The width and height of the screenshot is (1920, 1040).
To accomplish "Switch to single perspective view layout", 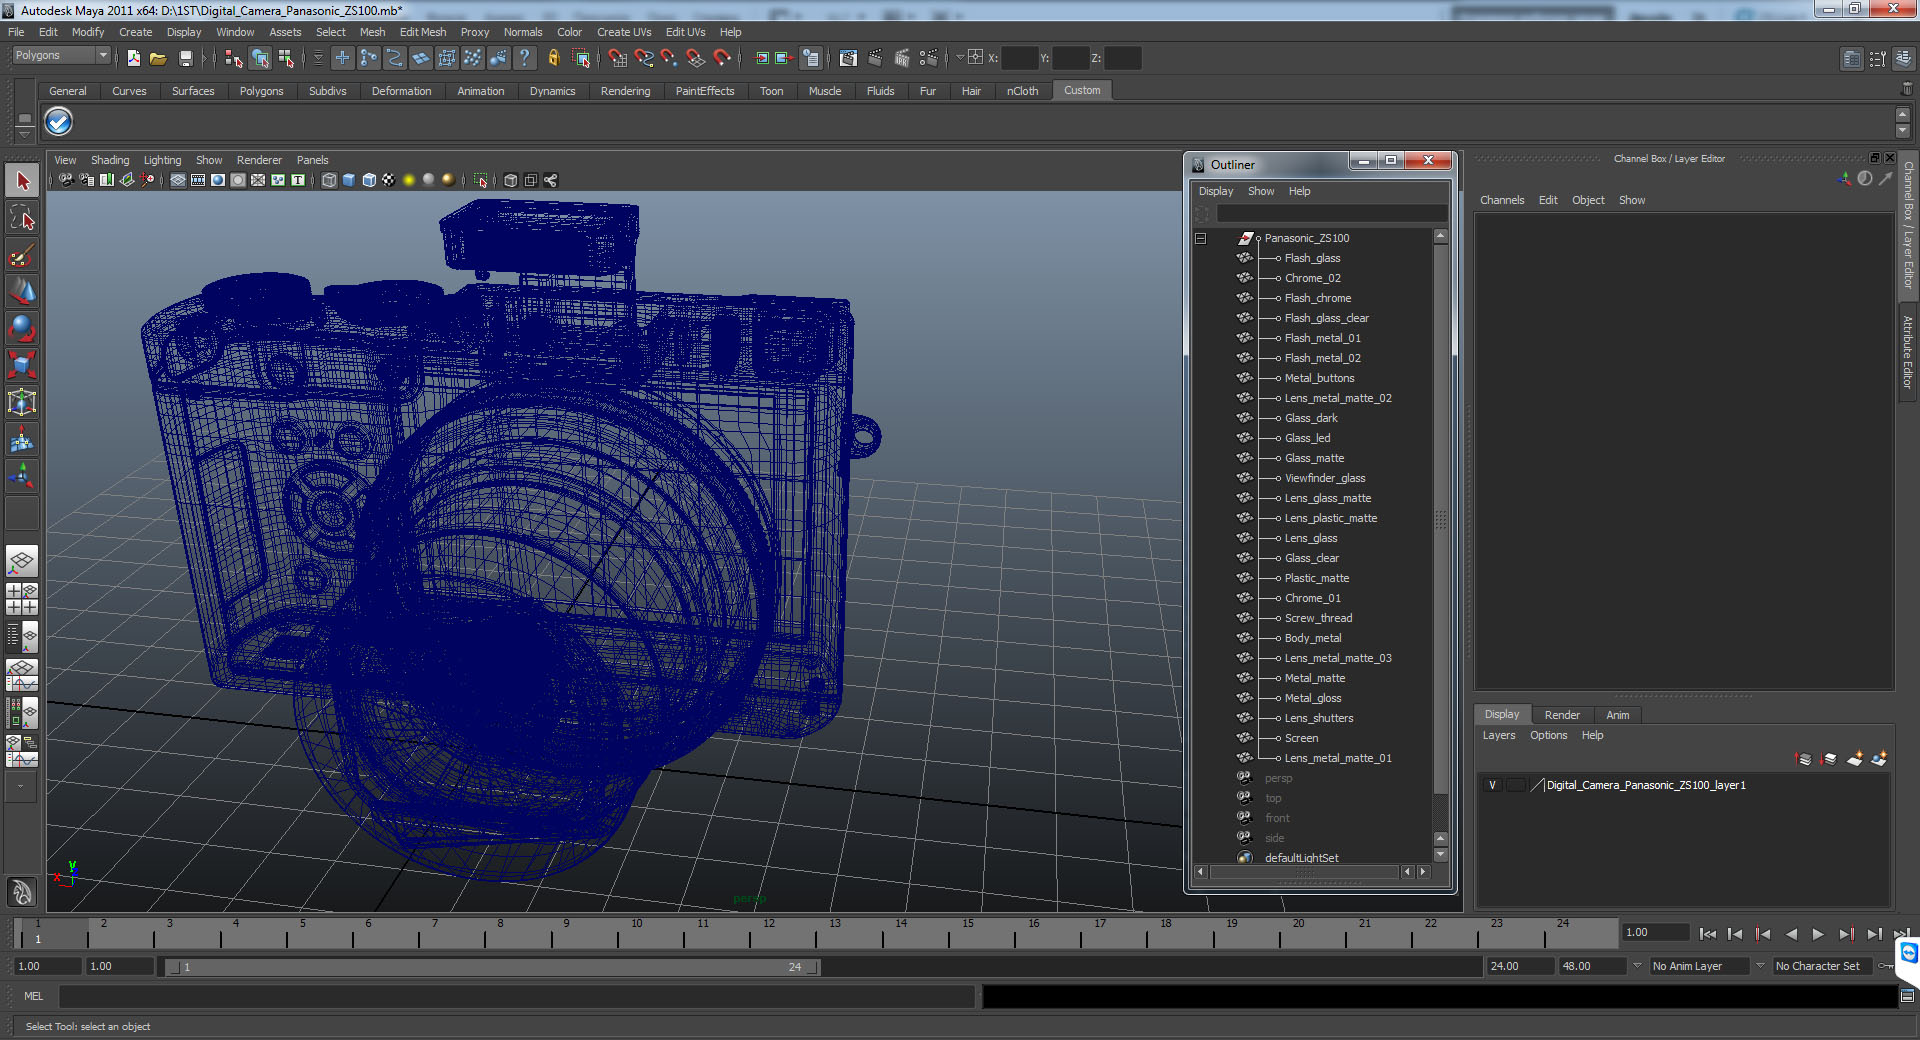I will (22, 561).
